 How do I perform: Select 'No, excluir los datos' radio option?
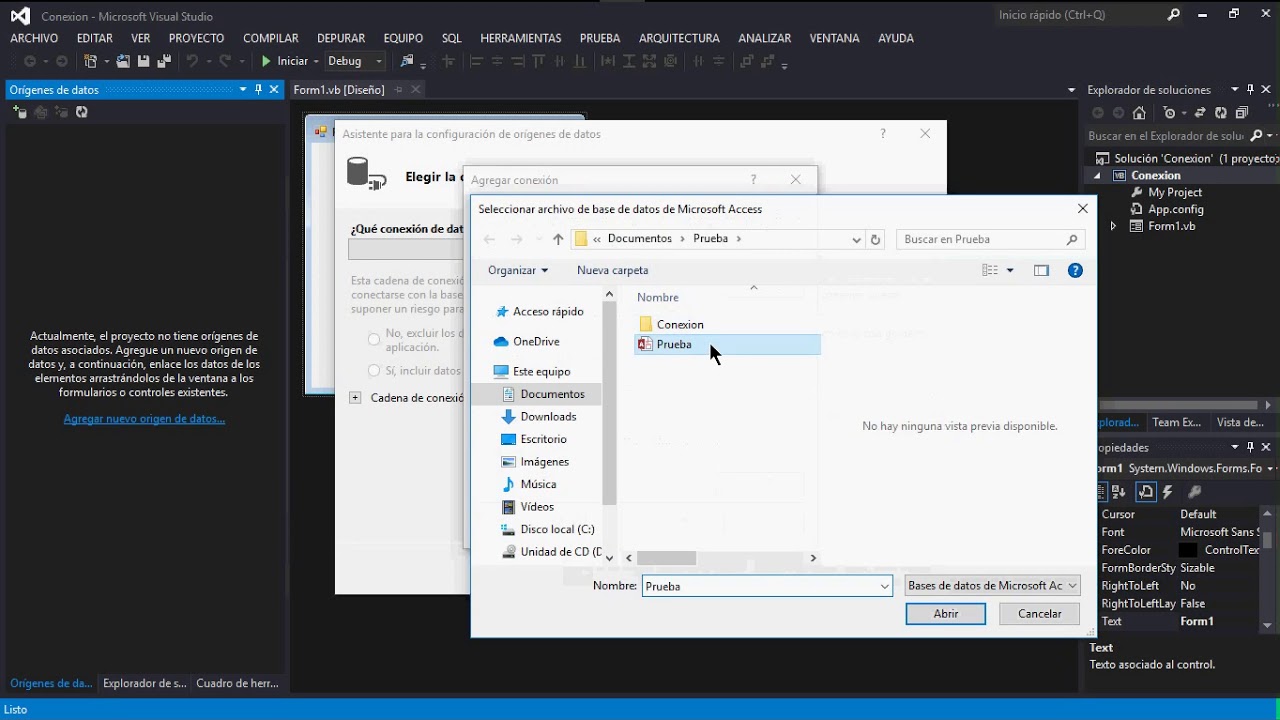coord(374,340)
